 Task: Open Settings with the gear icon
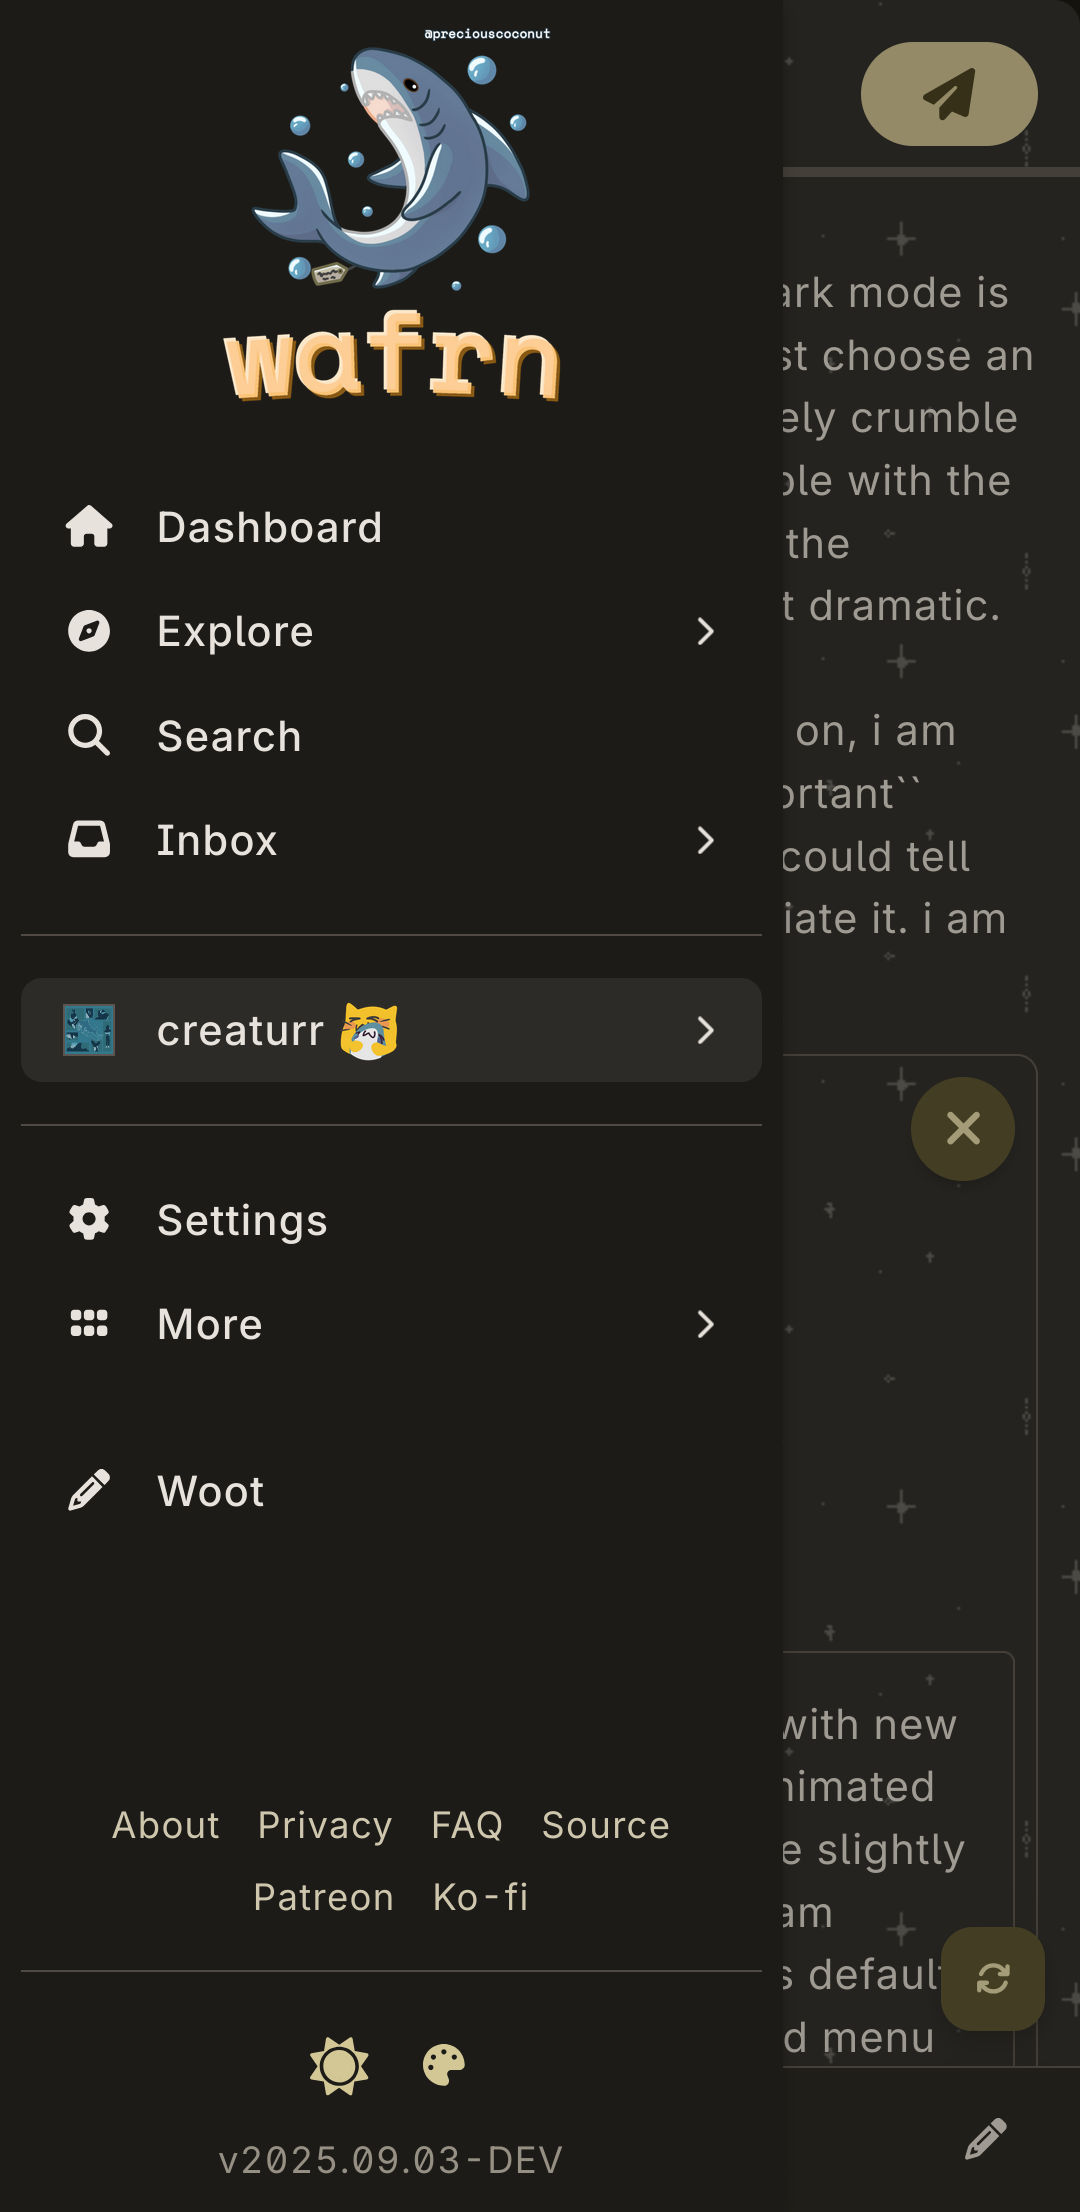coord(89,1220)
